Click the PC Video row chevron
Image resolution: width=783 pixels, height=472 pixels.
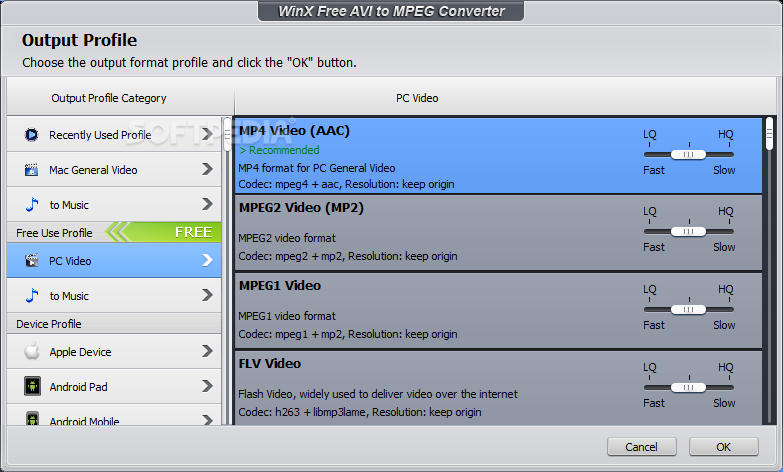207,260
